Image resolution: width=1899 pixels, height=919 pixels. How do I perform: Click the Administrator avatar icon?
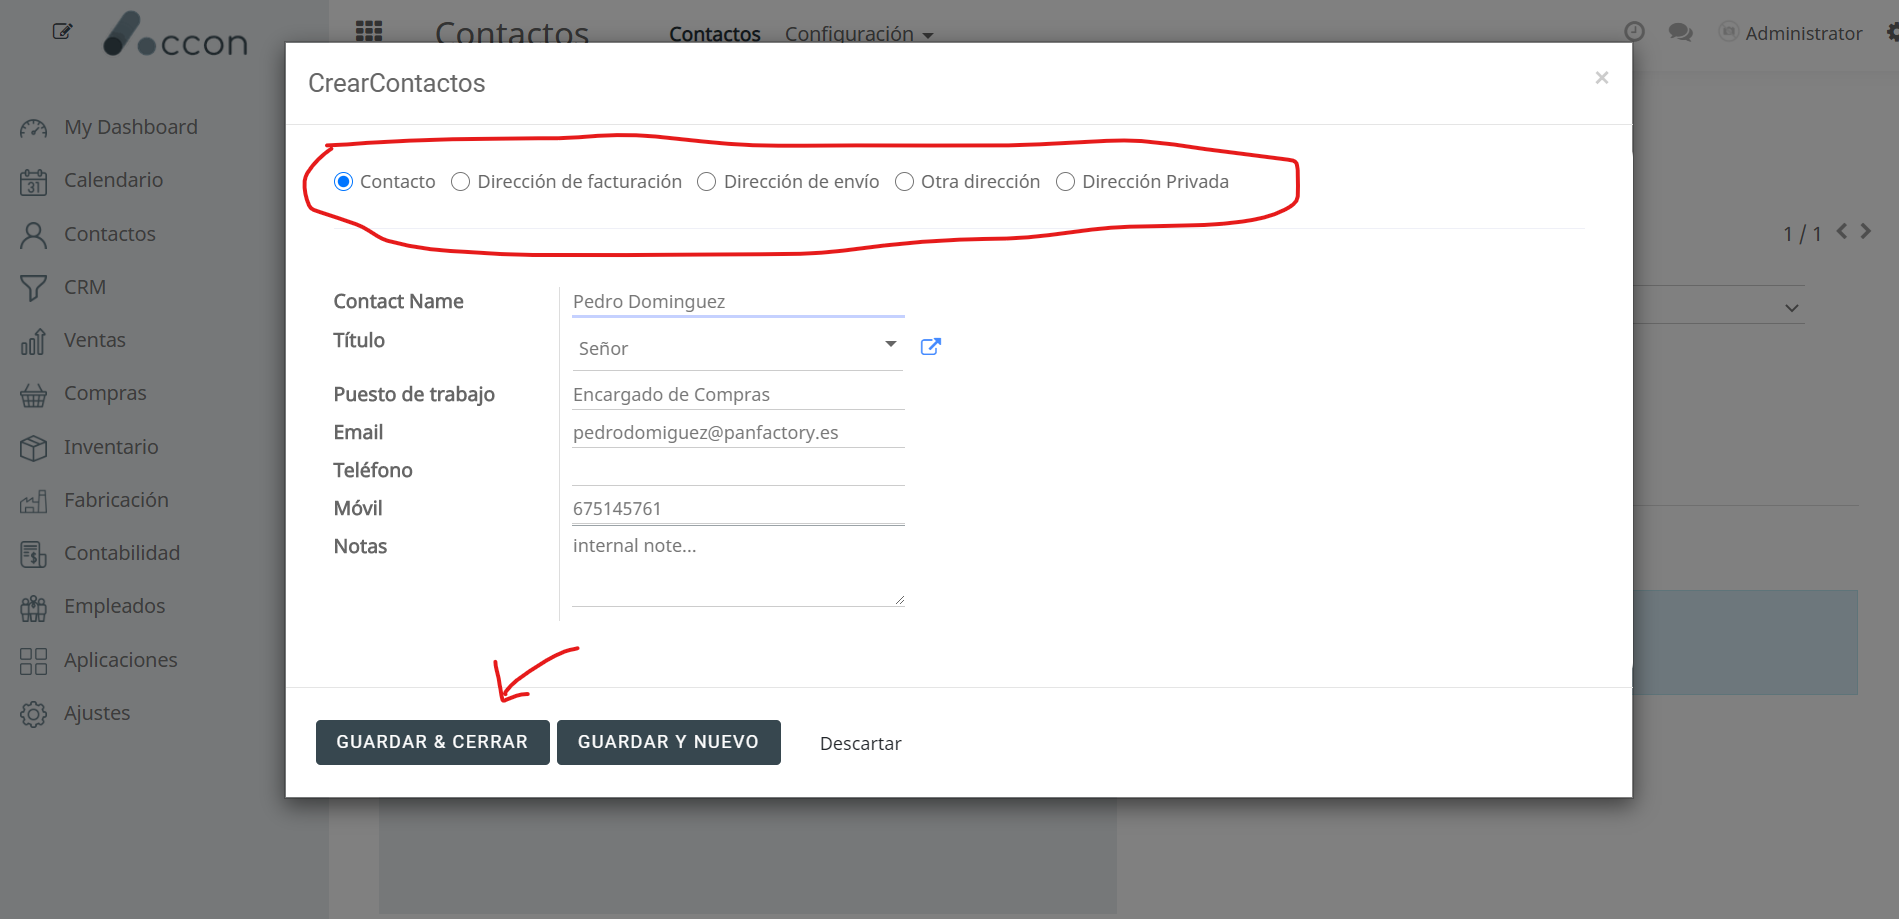tap(1727, 32)
